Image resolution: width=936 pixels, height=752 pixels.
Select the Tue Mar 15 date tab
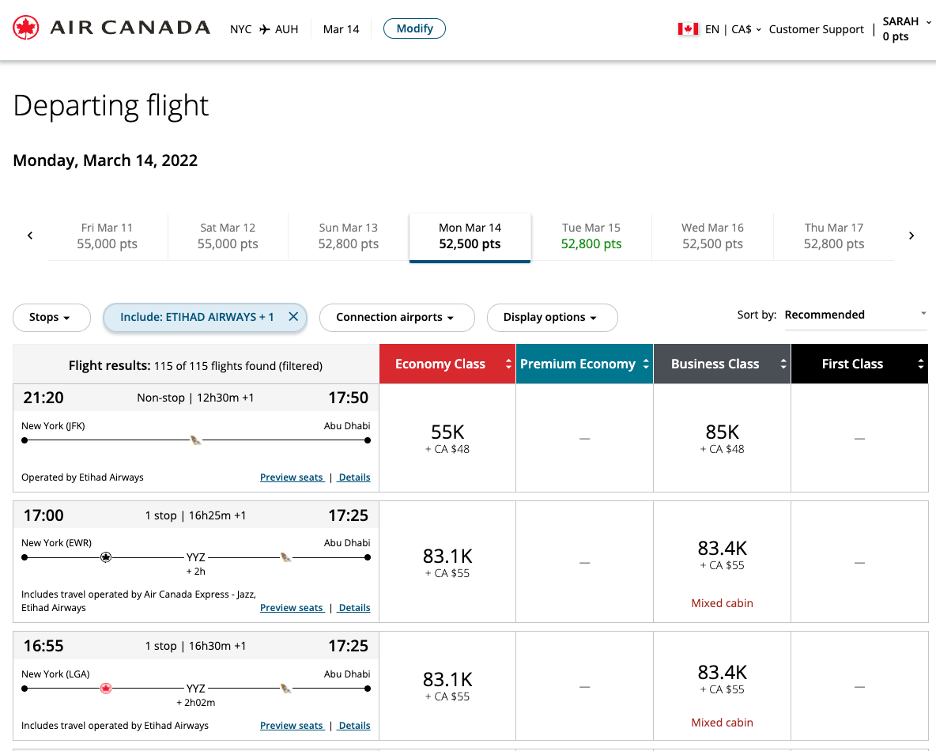pos(590,236)
